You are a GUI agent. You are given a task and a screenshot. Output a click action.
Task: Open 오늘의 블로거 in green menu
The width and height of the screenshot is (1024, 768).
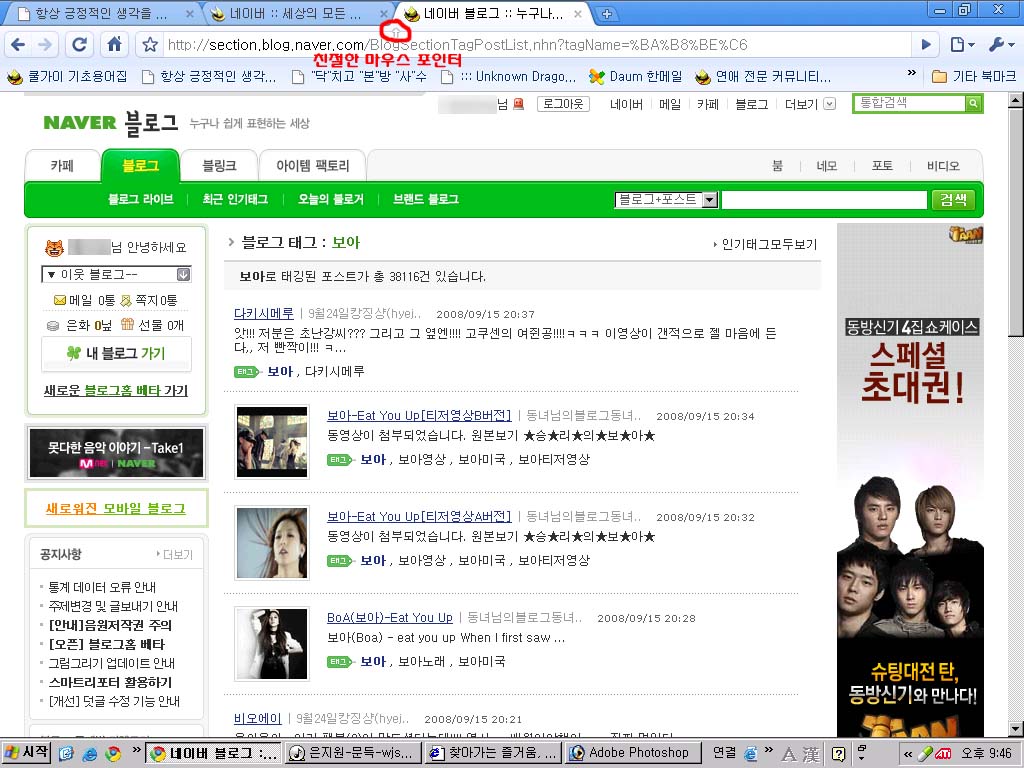click(x=330, y=199)
